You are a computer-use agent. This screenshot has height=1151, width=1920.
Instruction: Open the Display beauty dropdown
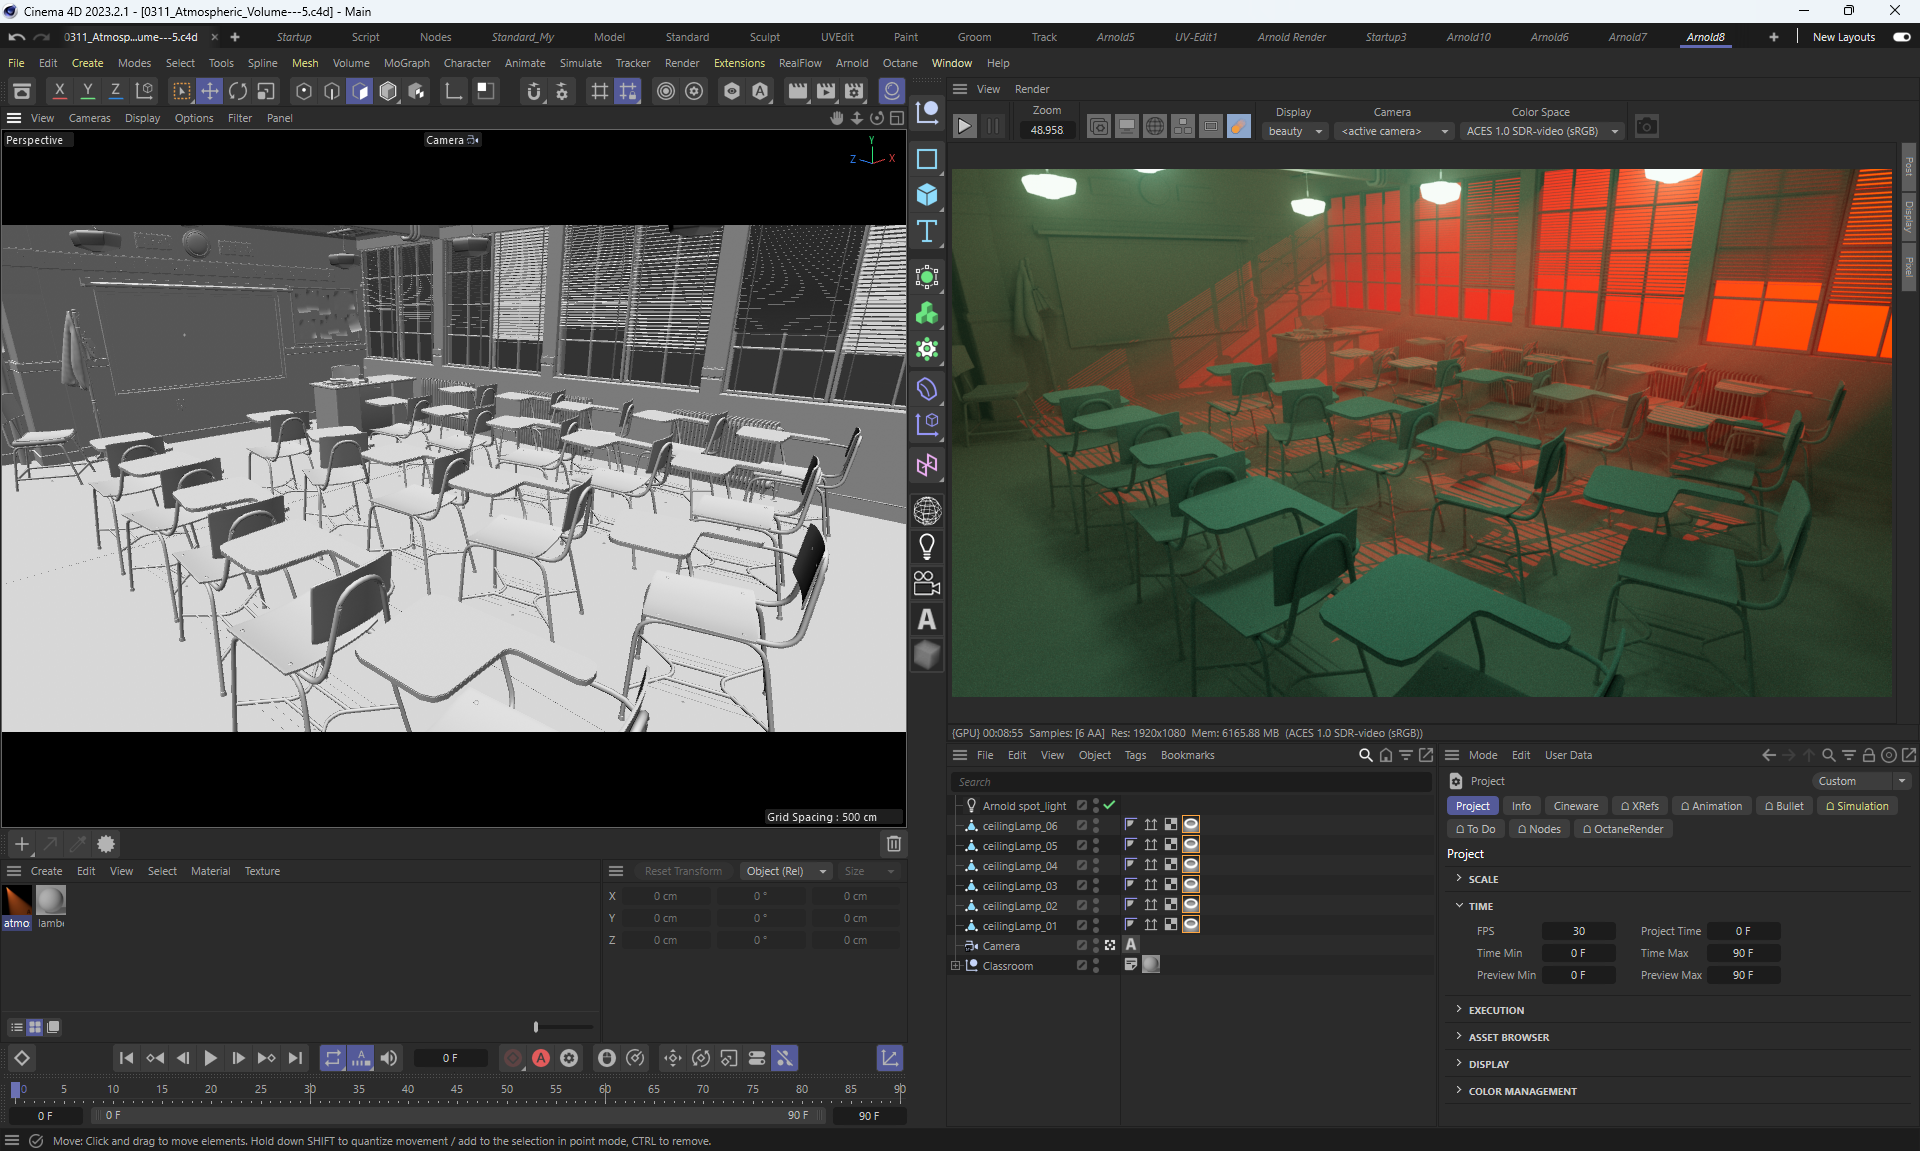coord(1295,131)
